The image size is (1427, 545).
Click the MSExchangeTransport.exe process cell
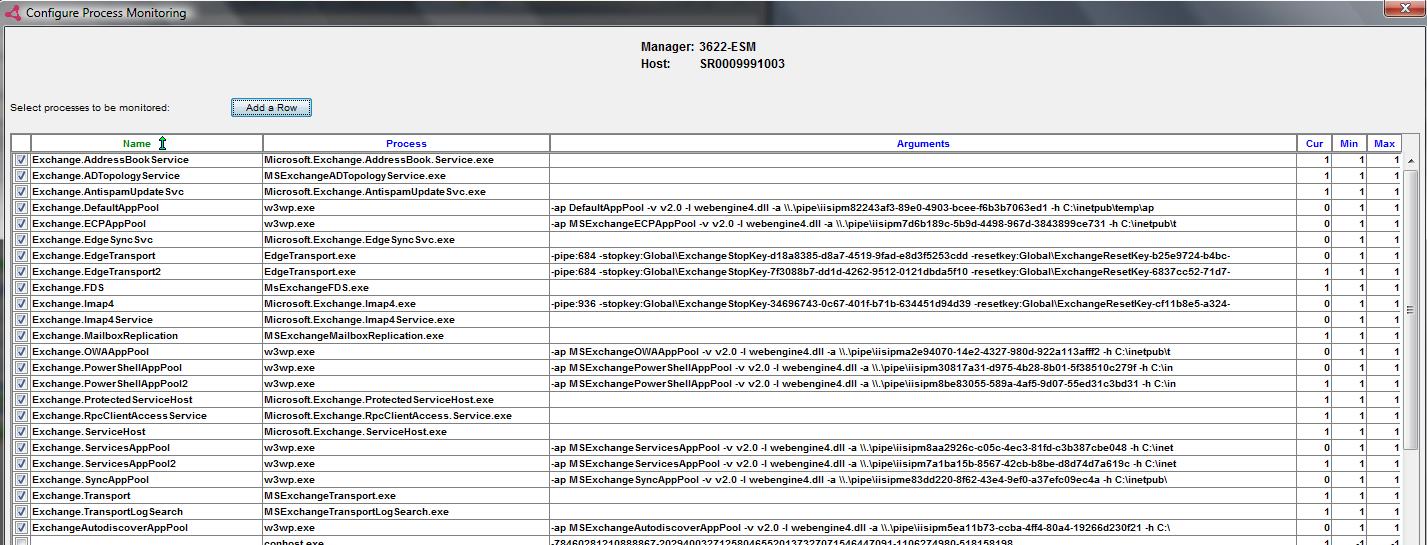pos(406,496)
